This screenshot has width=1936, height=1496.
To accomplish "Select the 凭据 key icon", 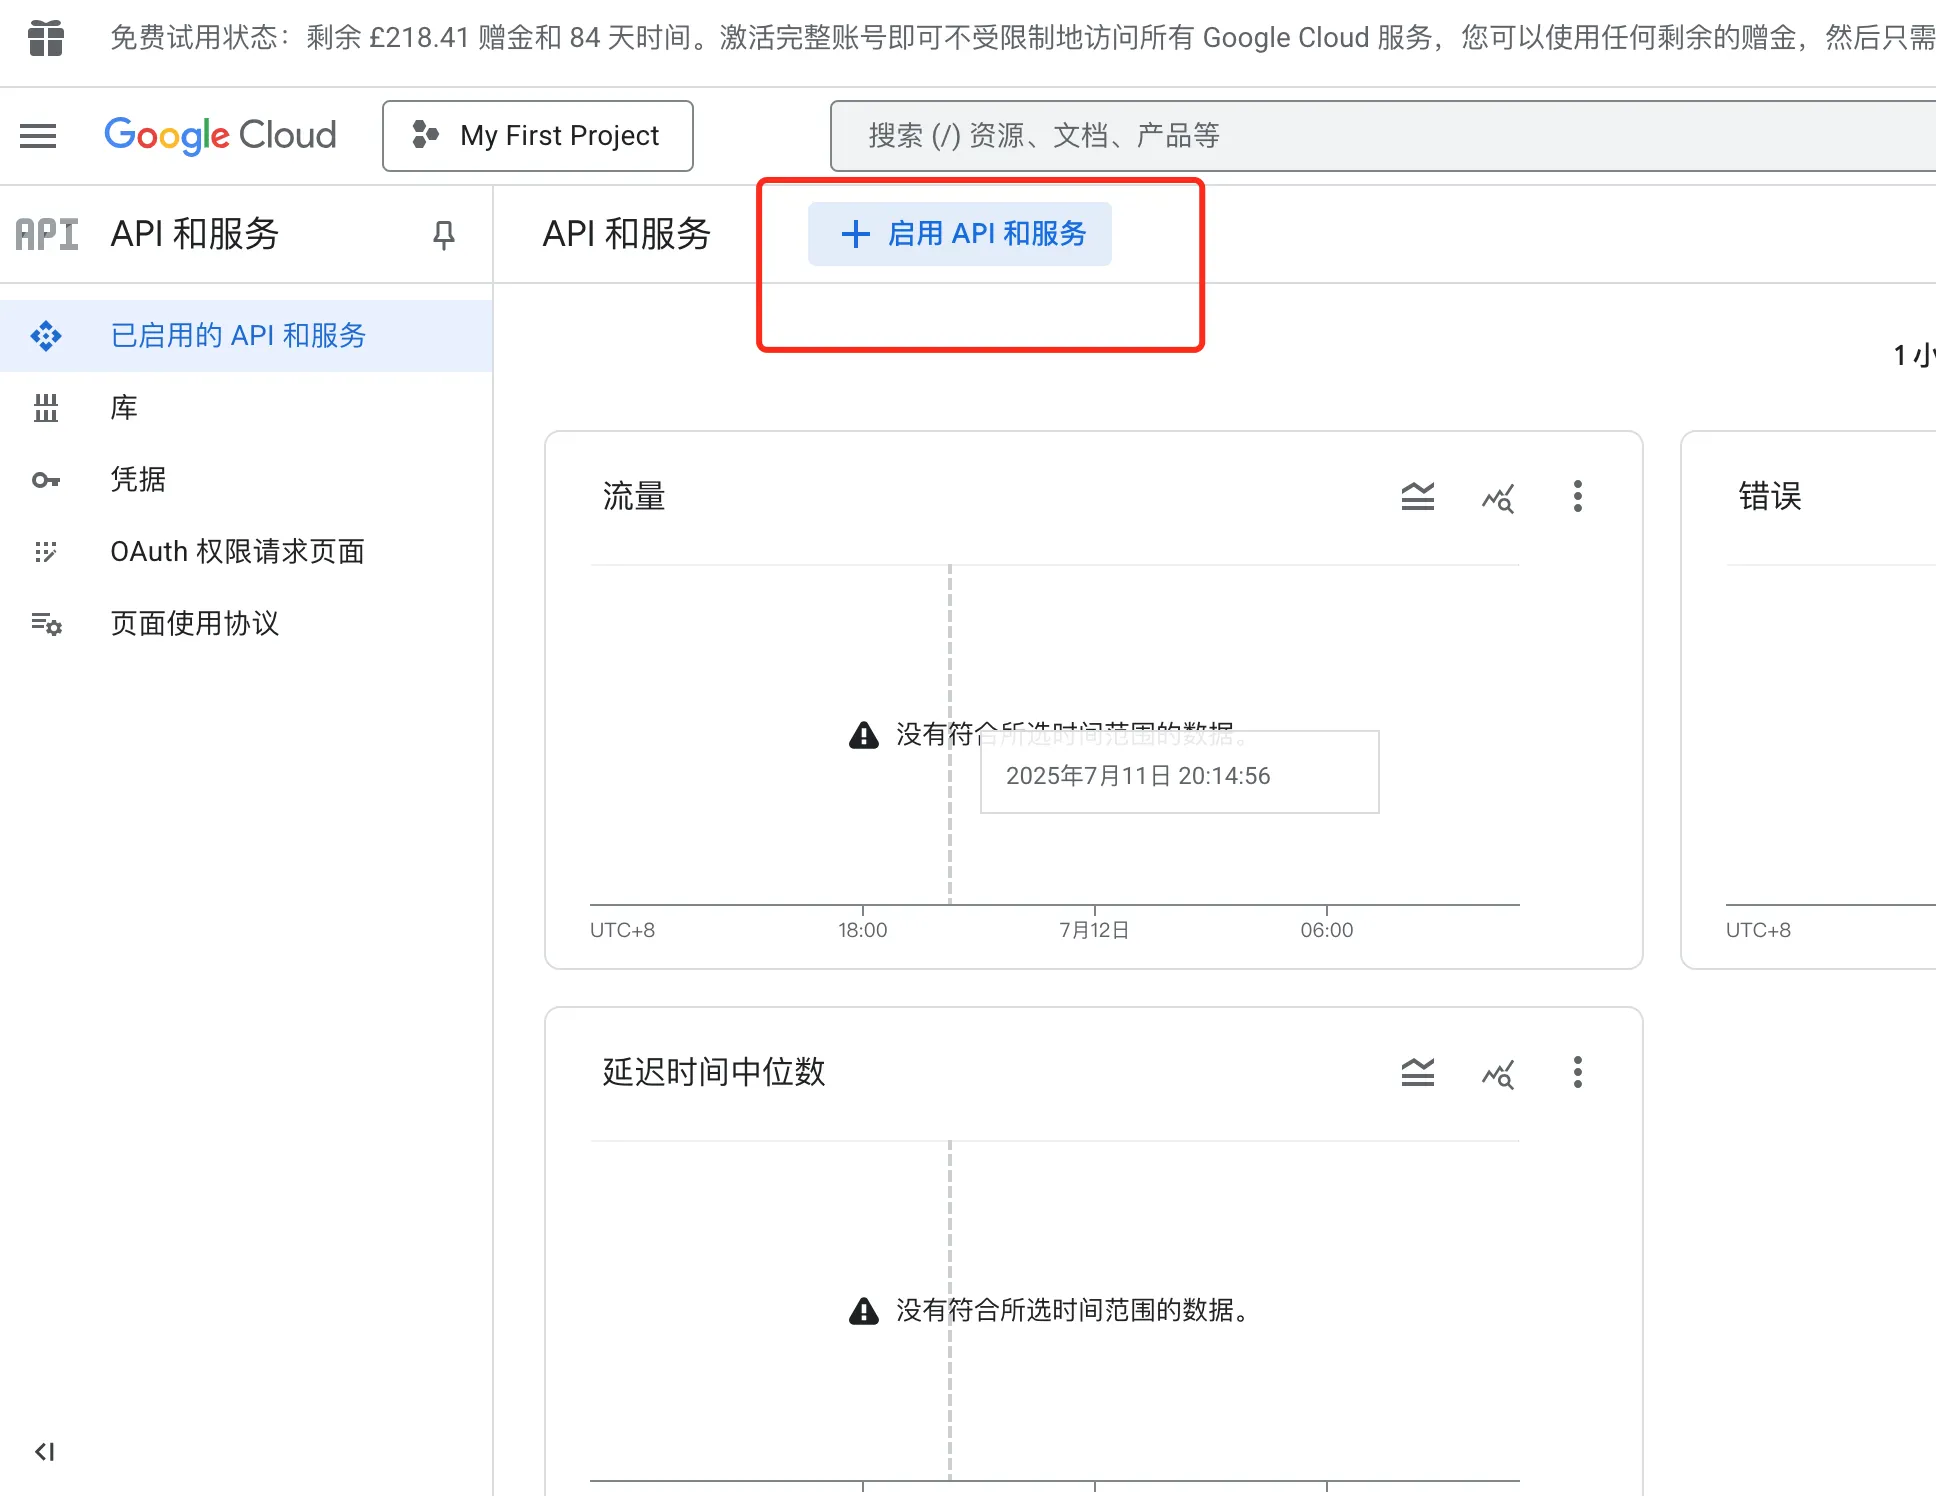I will 46,481.
